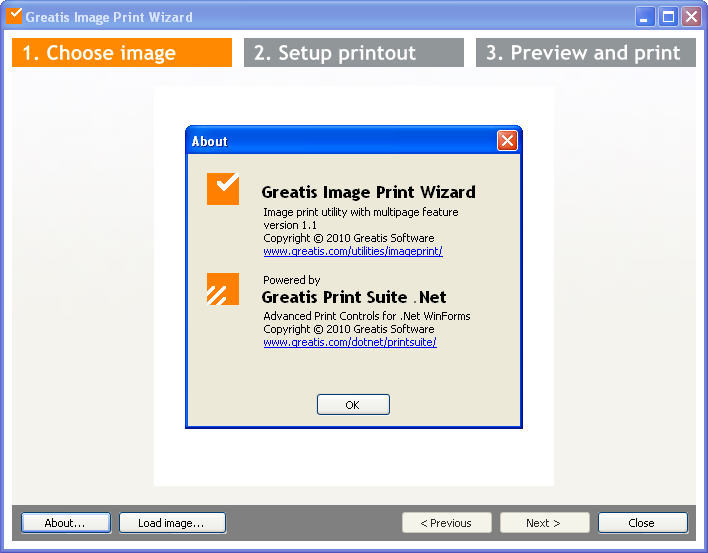This screenshot has width=708, height=553.
Task: Switch to the 2. Setup printout step
Action: click(354, 53)
